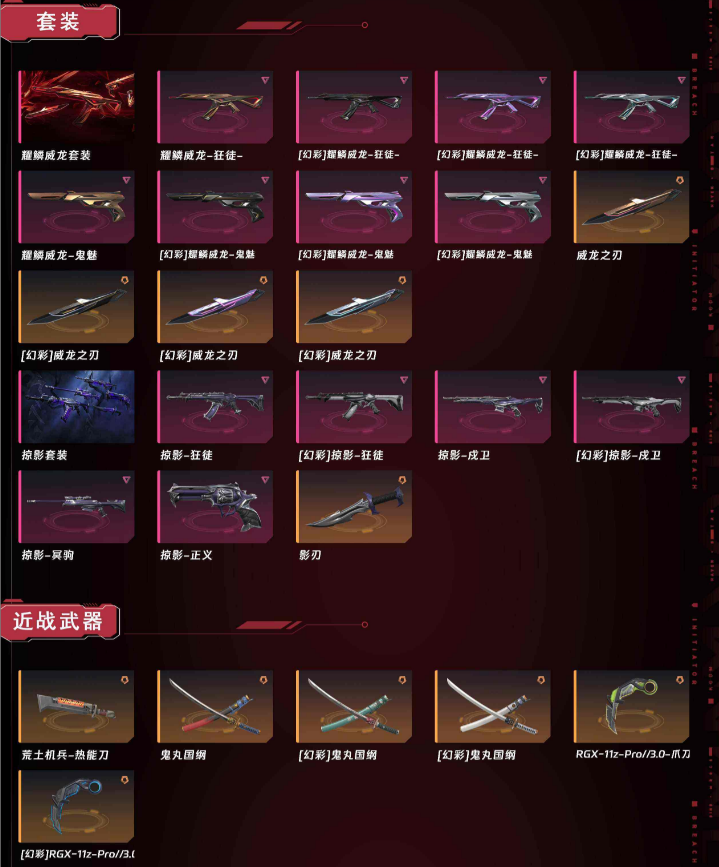Choose the purple 耀鳞威龙-狂徒 rifle variant

point(493,107)
